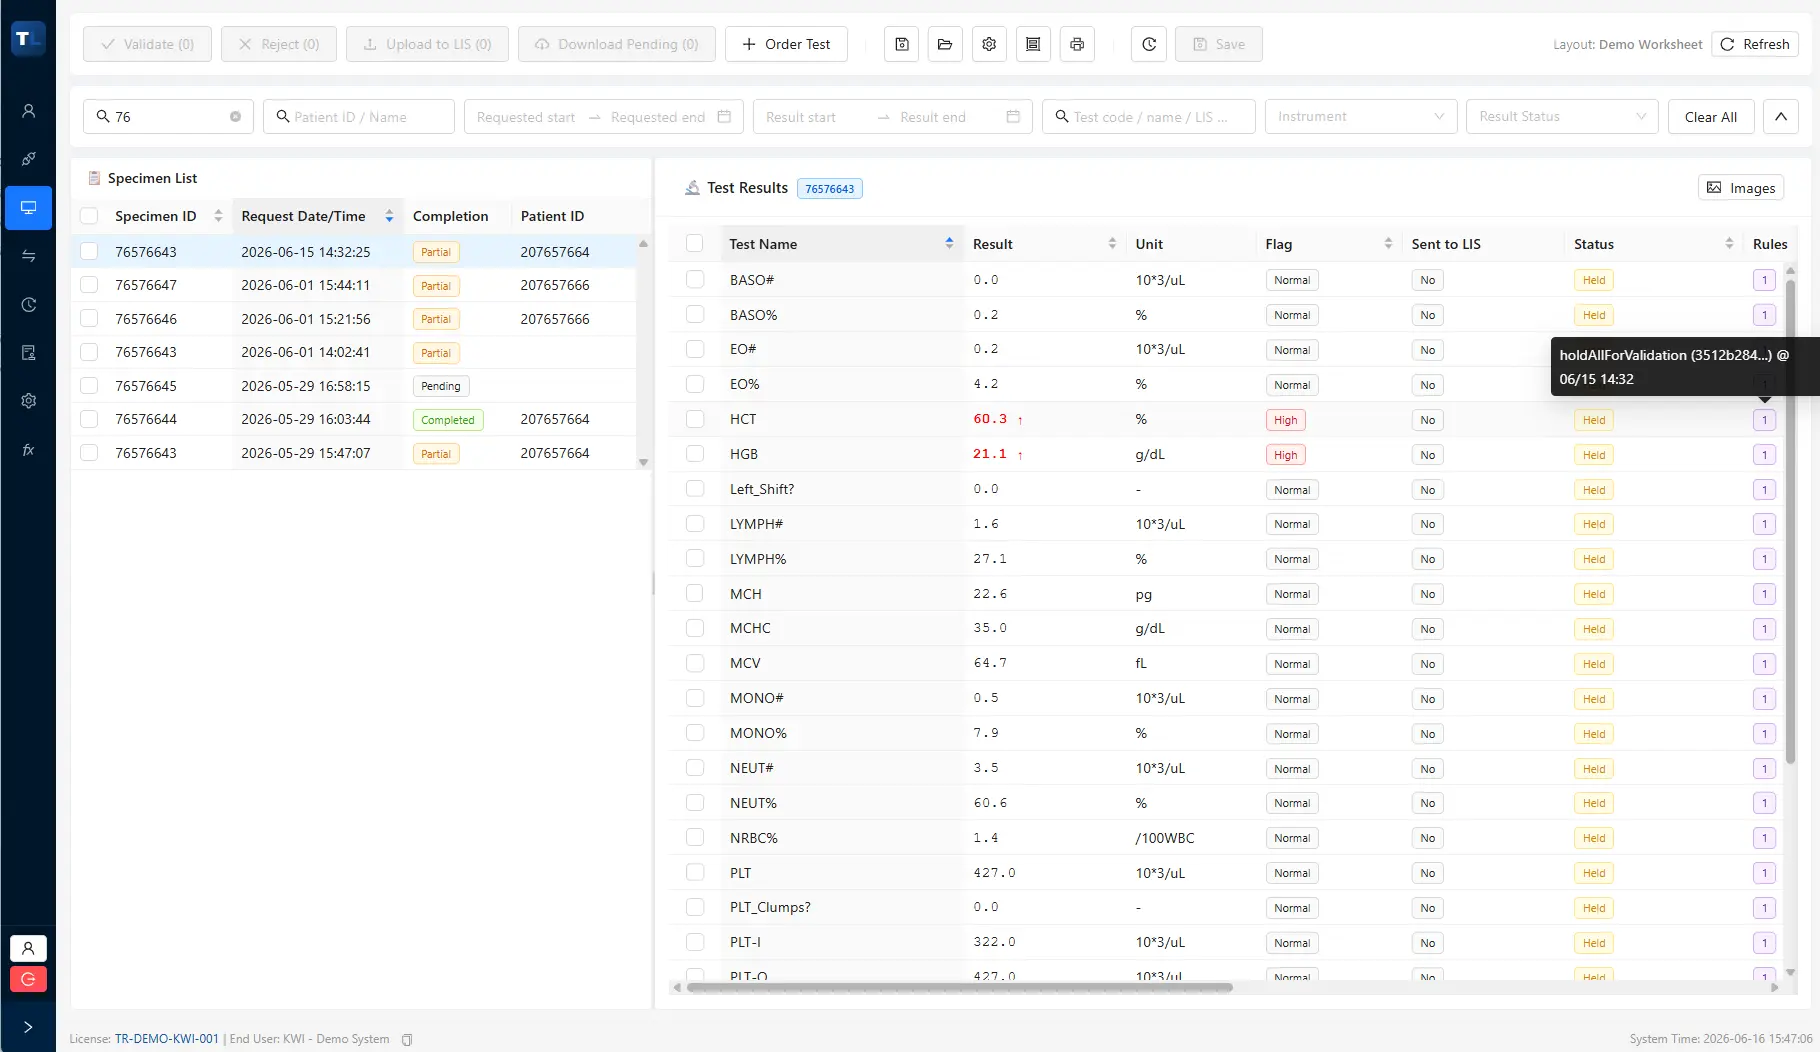Click the history clock icon in toolbar
1820x1052 pixels.
pyautogui.click(x=1149, y=44)
